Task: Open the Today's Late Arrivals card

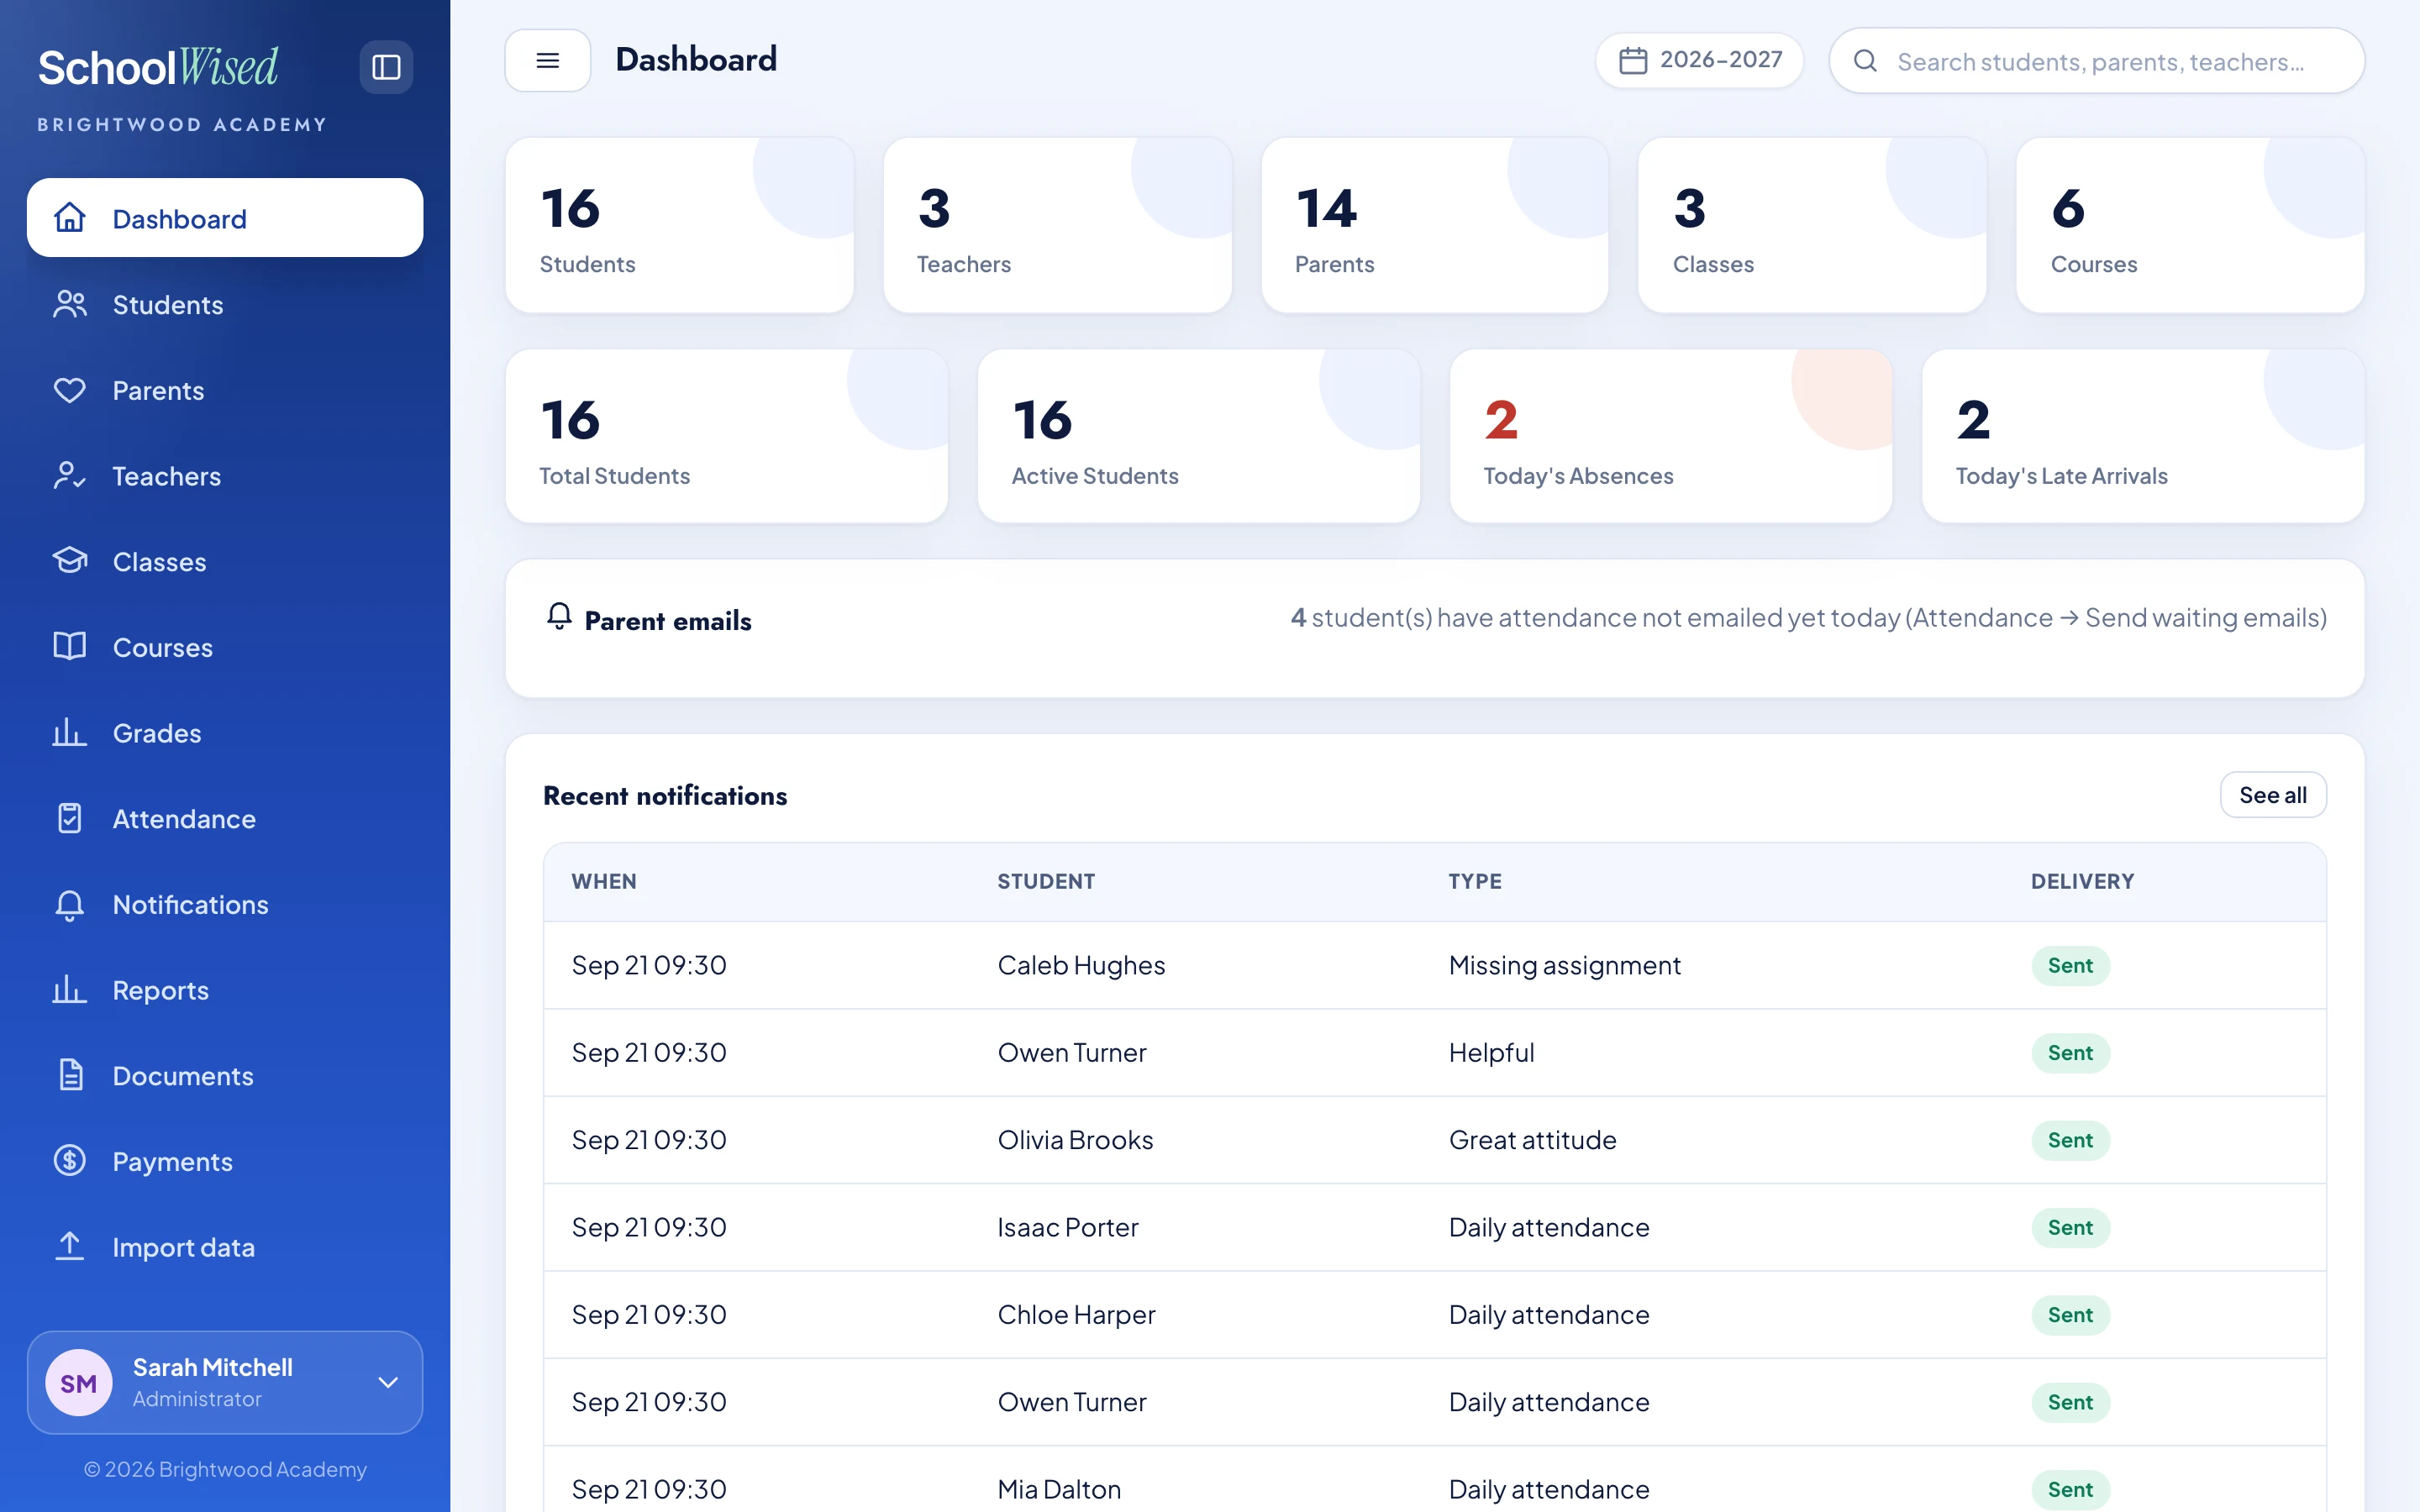Action: coord(2143,436)
